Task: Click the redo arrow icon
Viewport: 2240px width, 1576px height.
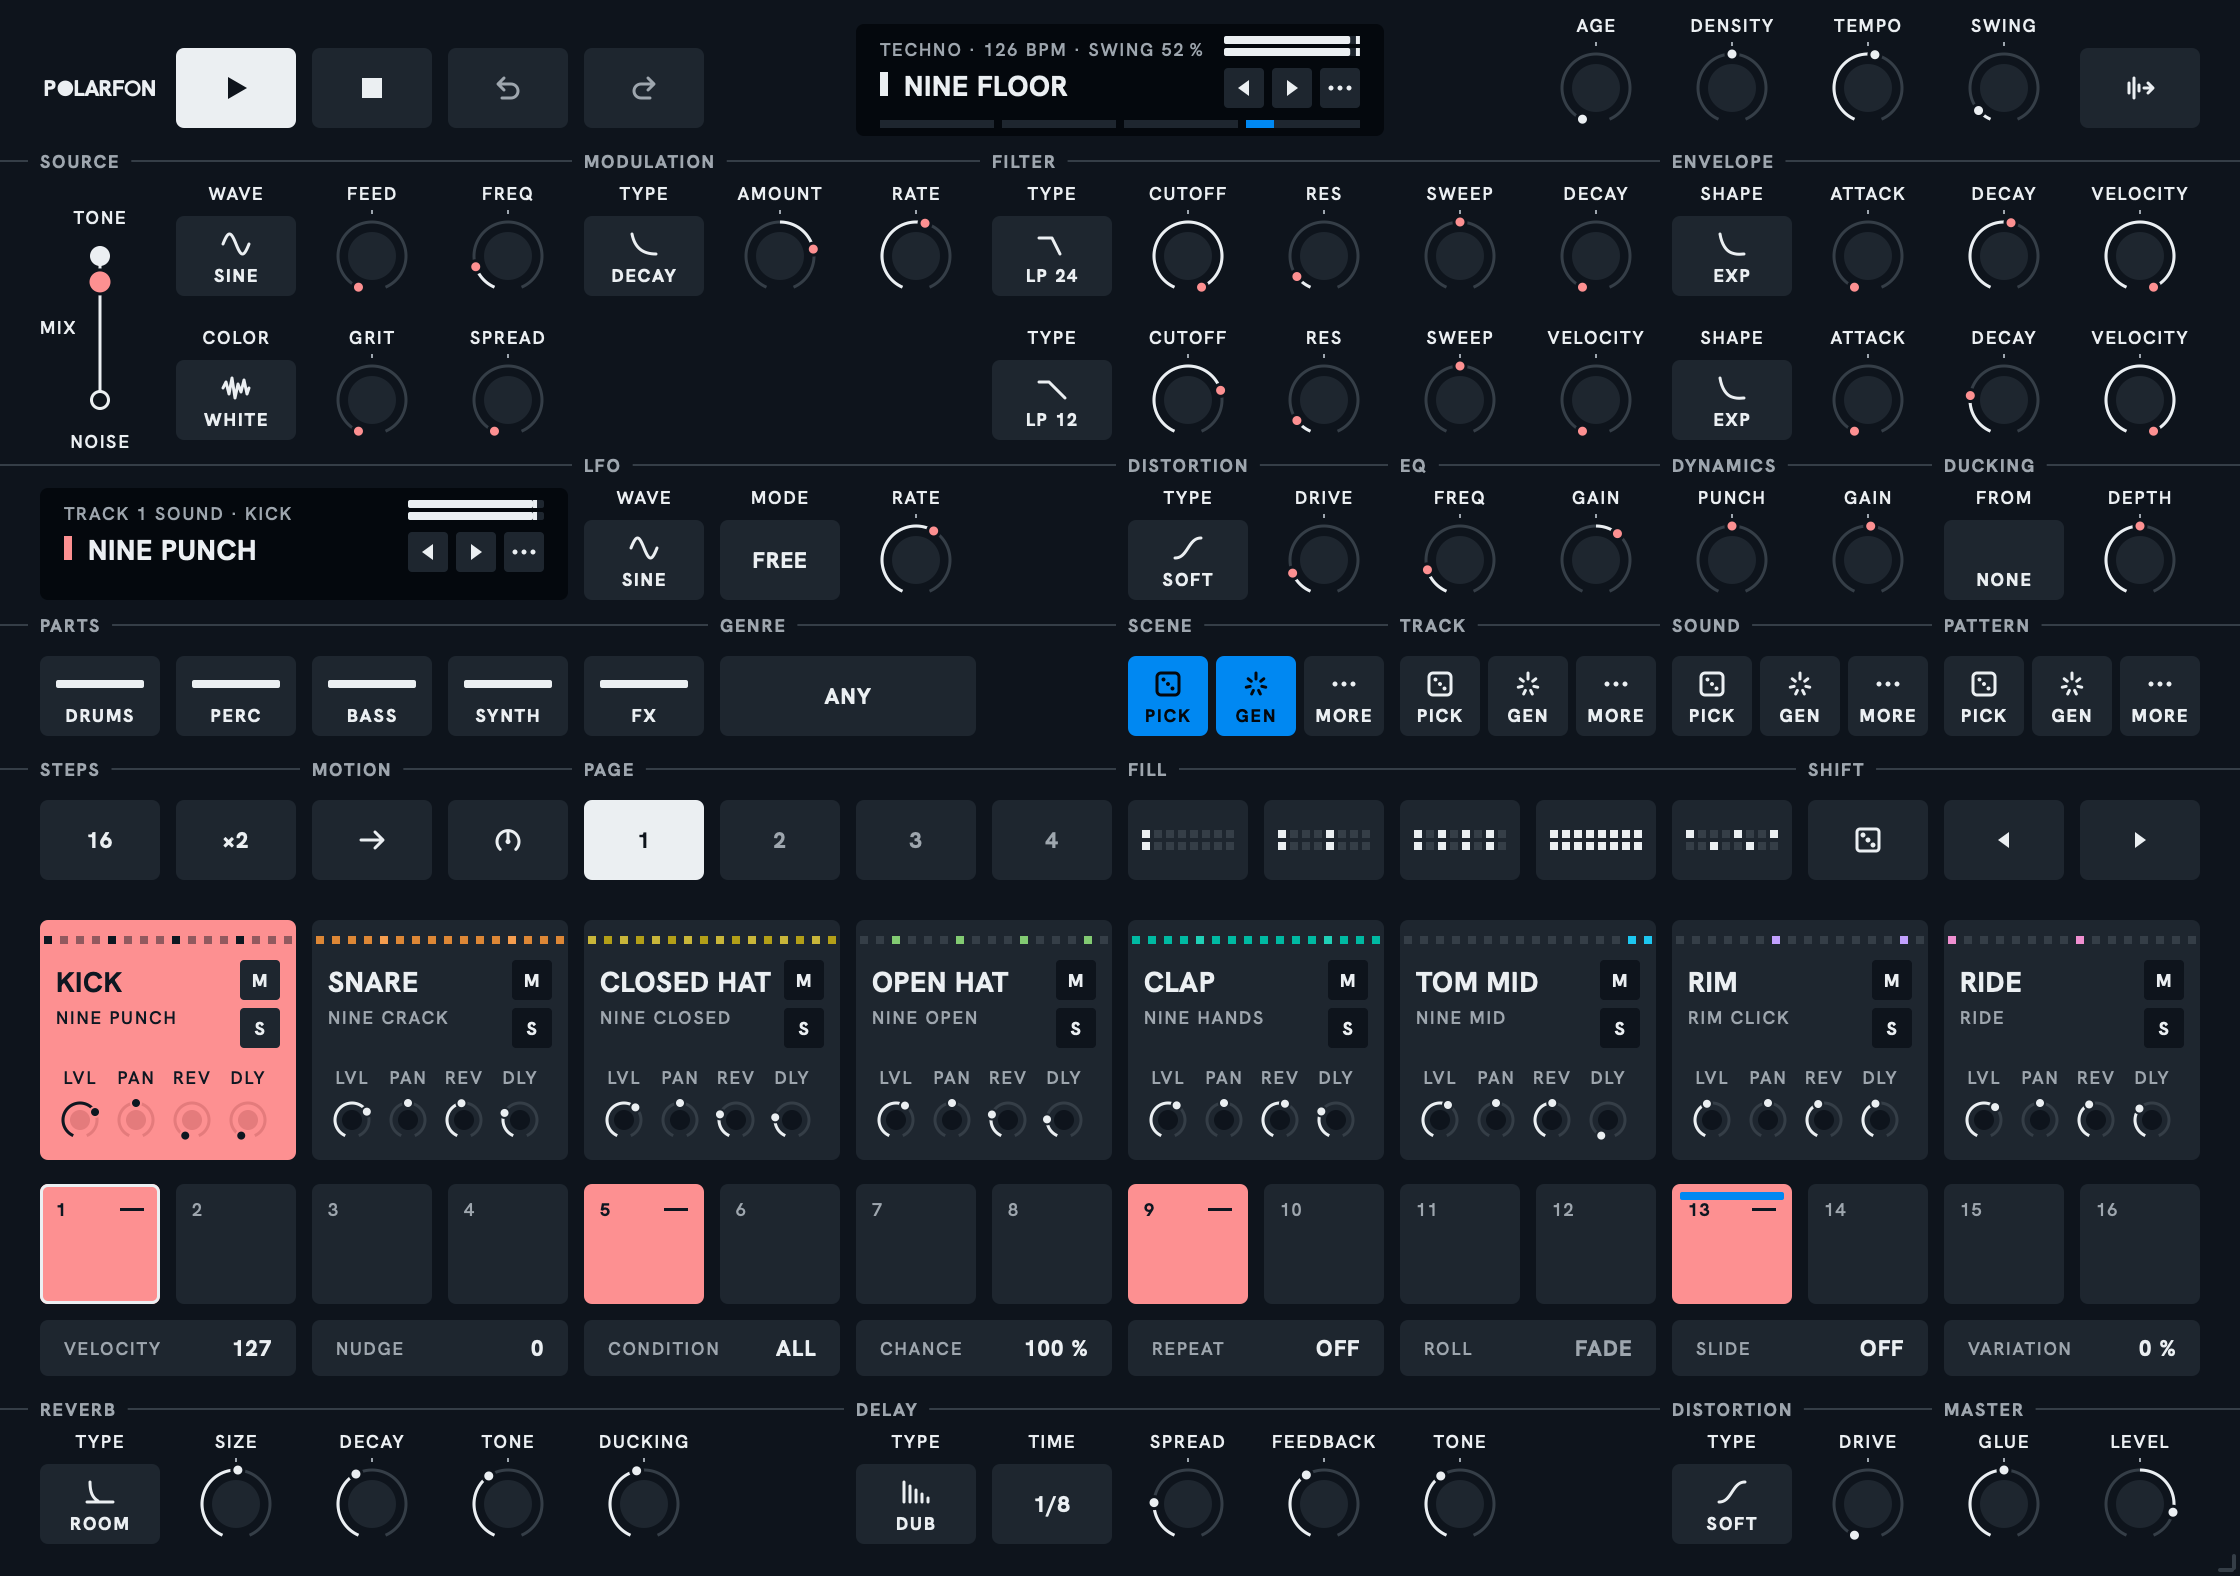Action: (x=644, y=88)
